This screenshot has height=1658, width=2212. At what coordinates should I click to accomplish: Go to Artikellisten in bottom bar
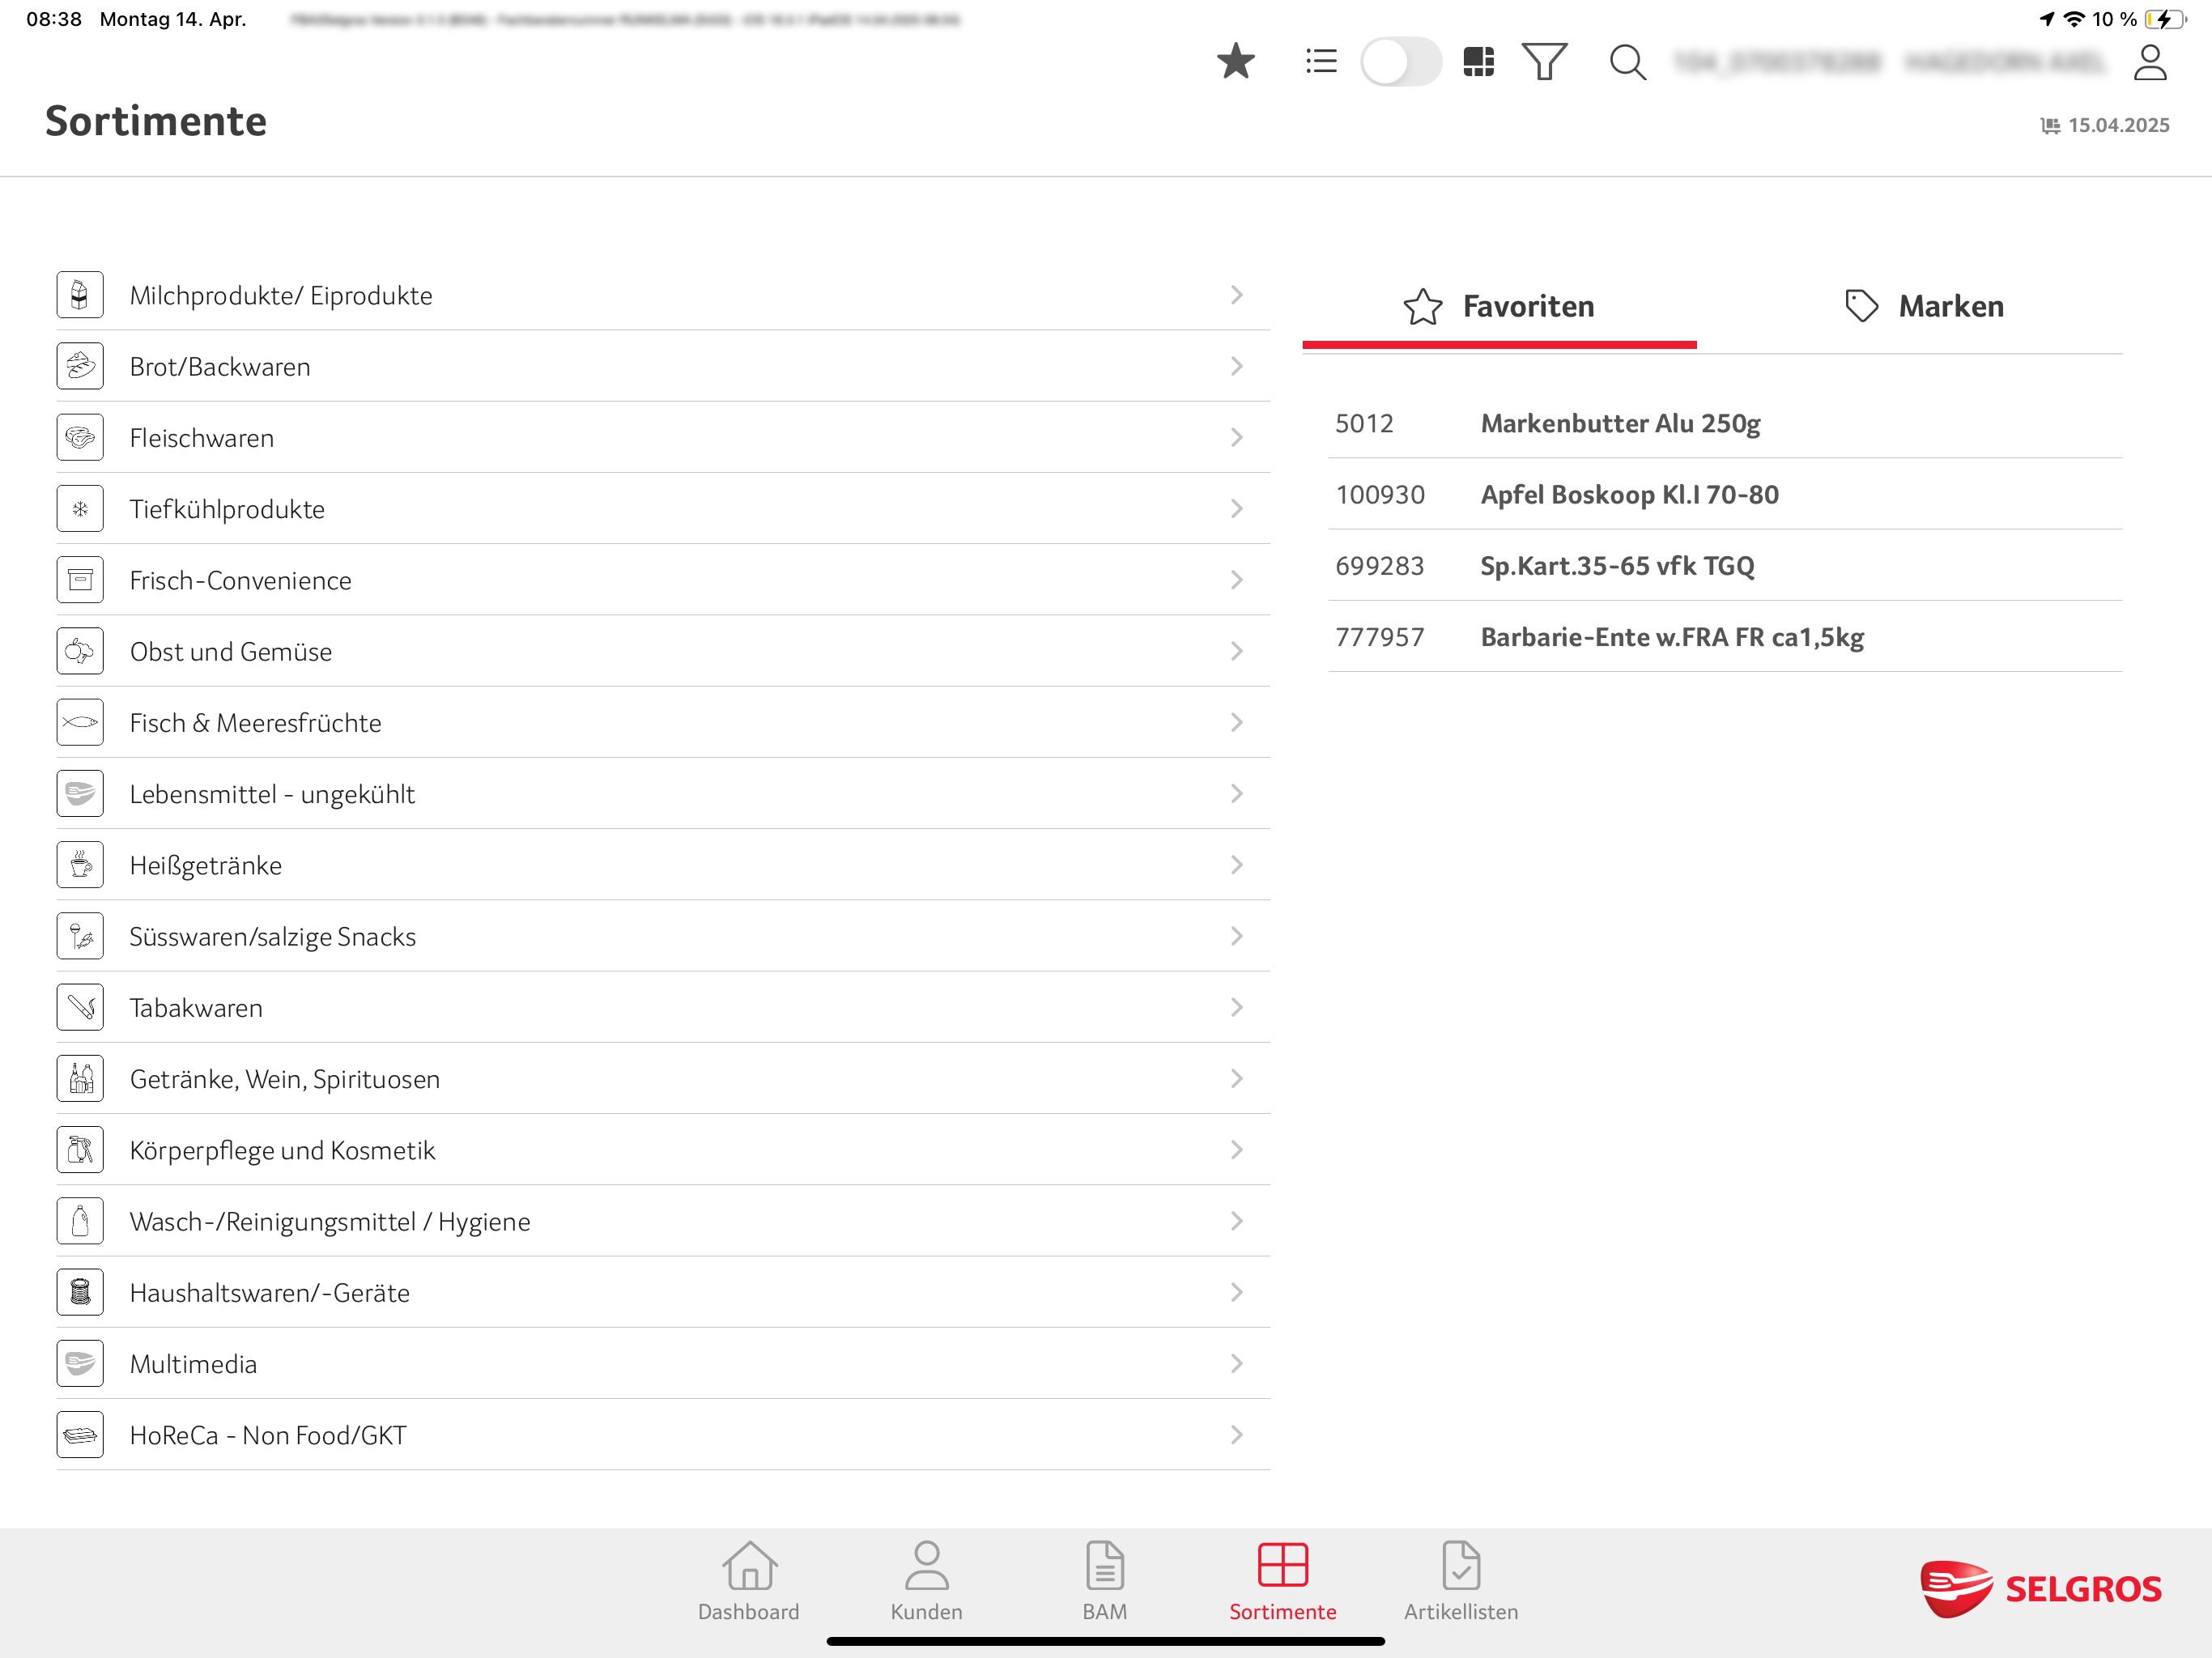click(x=1460, y=1581)
